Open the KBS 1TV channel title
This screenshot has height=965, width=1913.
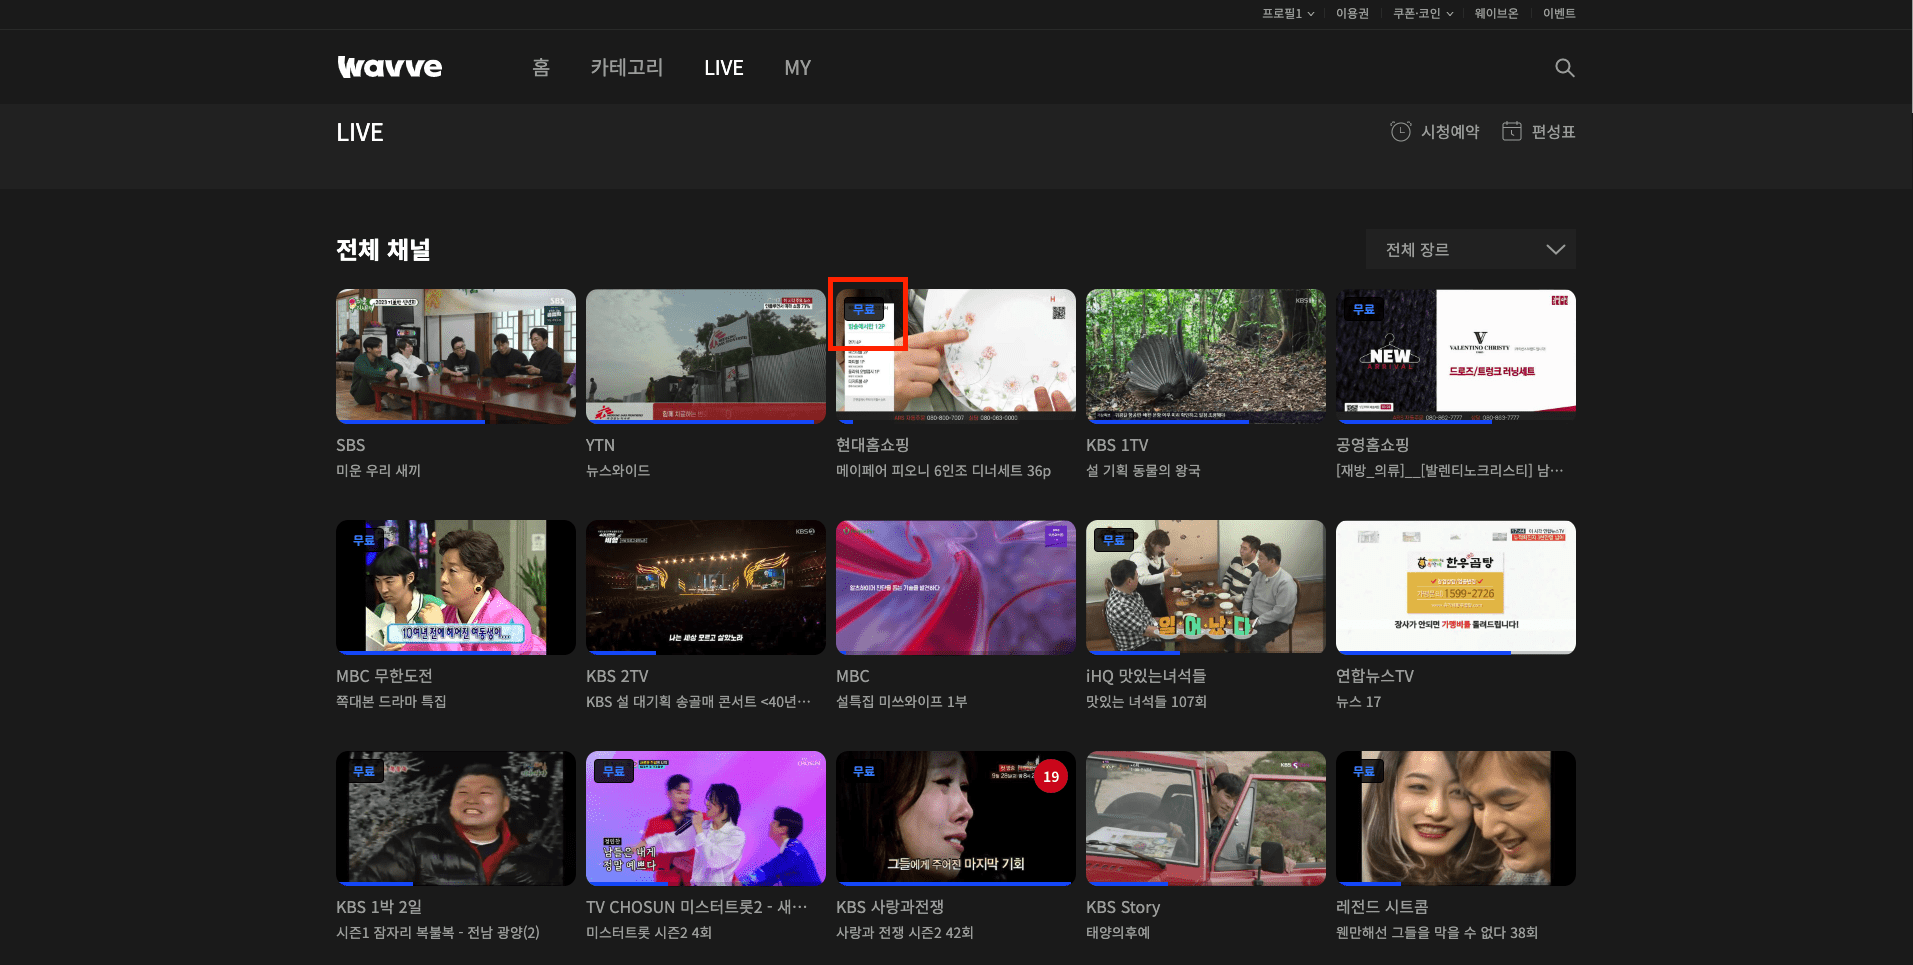click(1117, 445)
